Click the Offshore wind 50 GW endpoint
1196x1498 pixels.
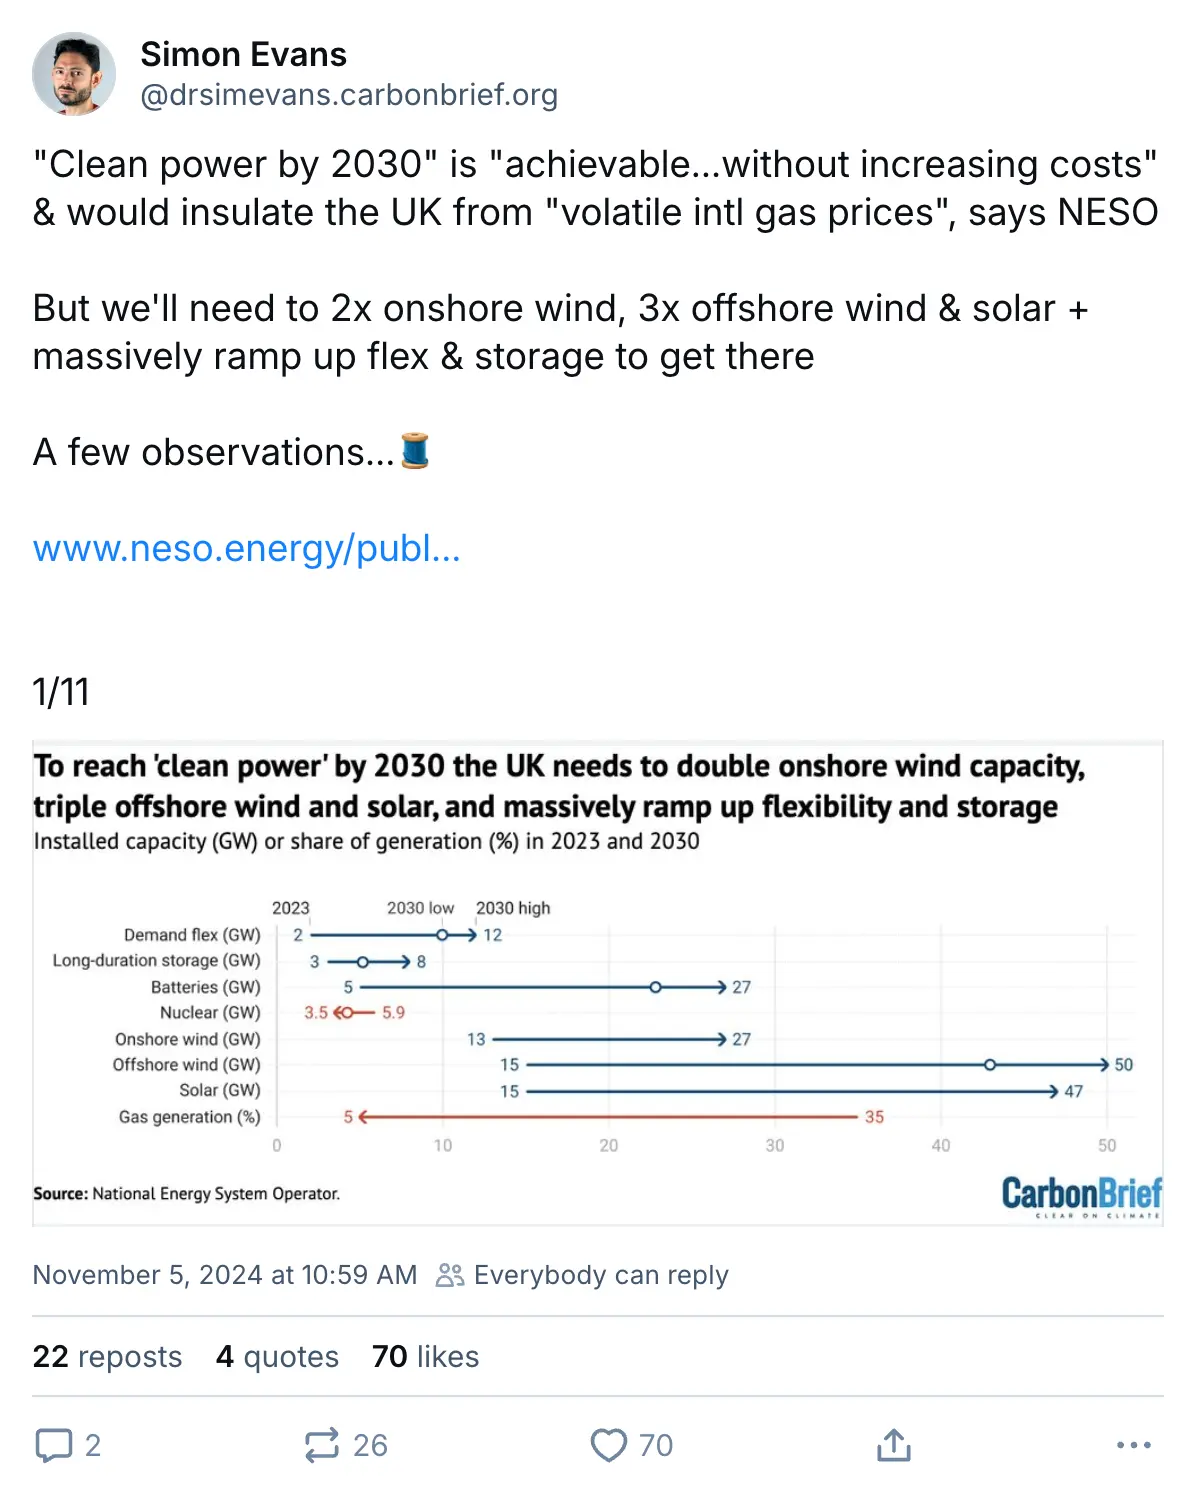(1104, 1065)
